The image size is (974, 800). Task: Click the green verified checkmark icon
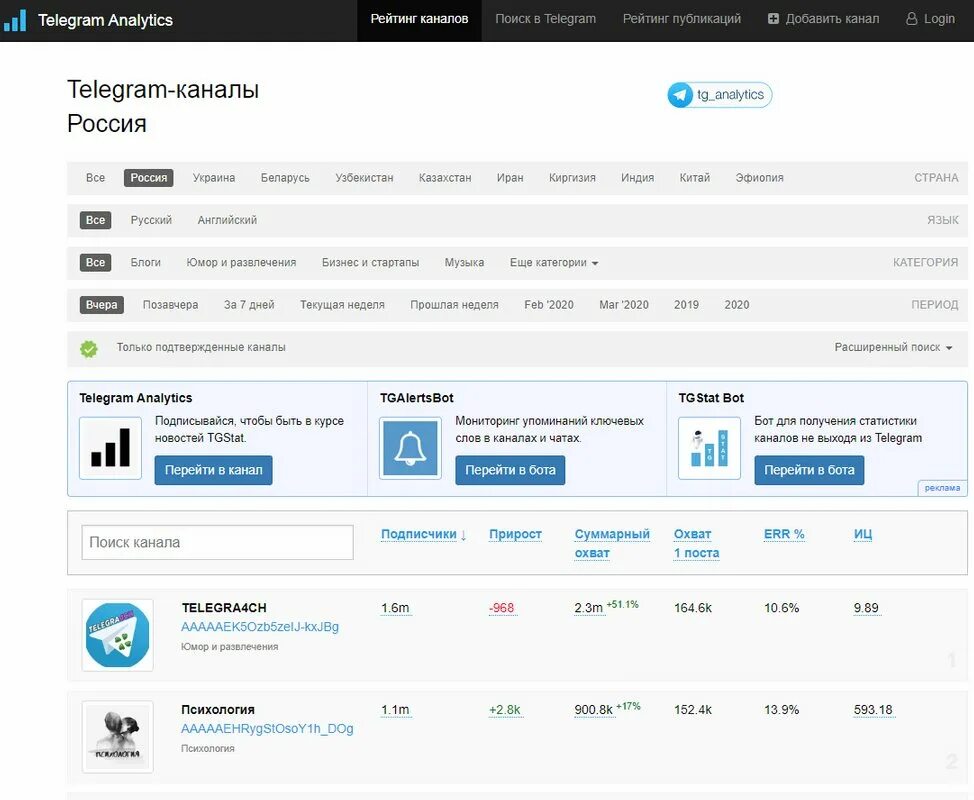pos(89,348)
